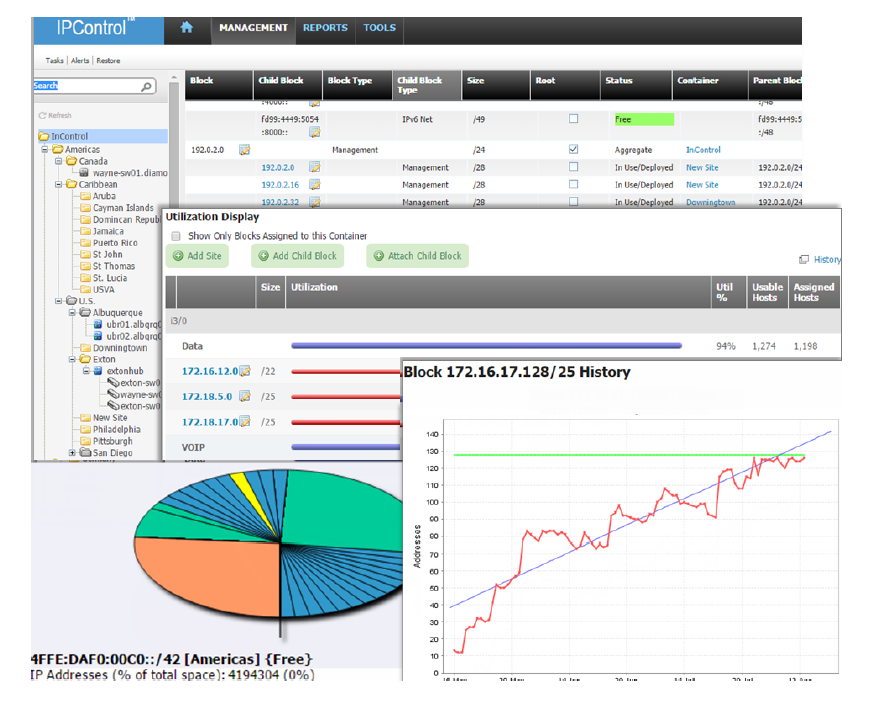
Task: Check Root checkbox in the Free IPv6 row
Action: click(x=573, y=119)
